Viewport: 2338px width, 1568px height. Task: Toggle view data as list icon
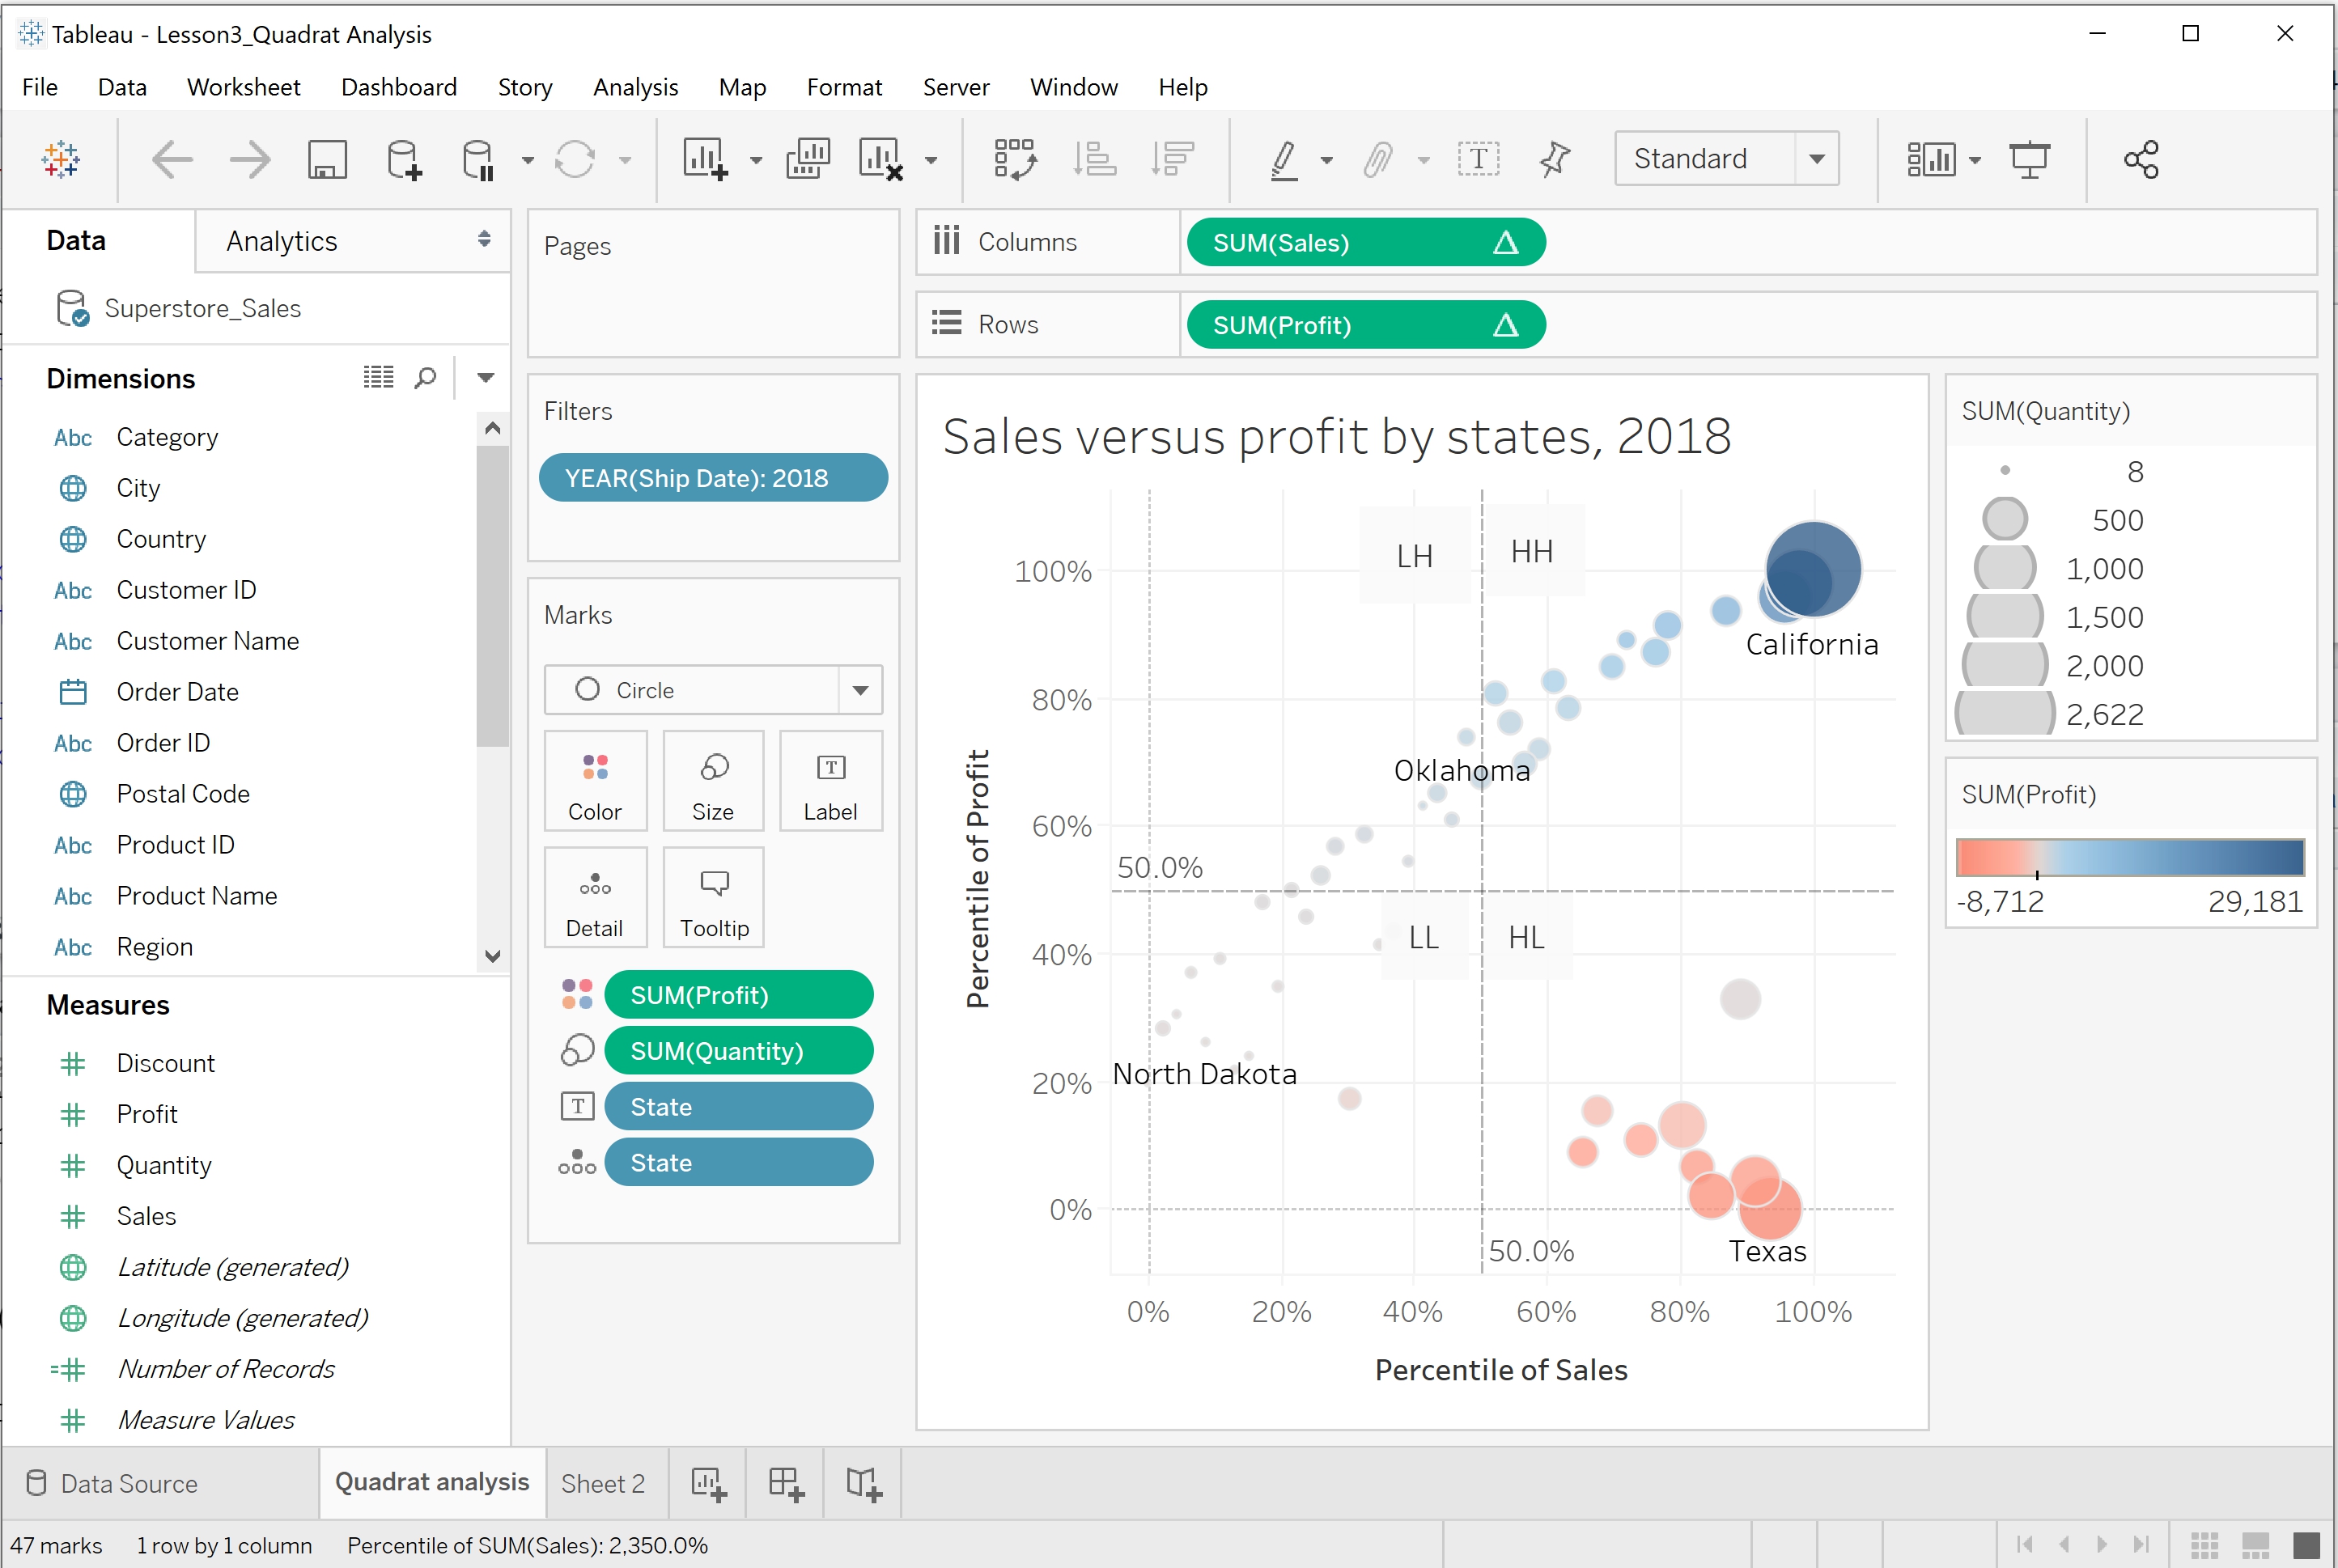point(378,378)
